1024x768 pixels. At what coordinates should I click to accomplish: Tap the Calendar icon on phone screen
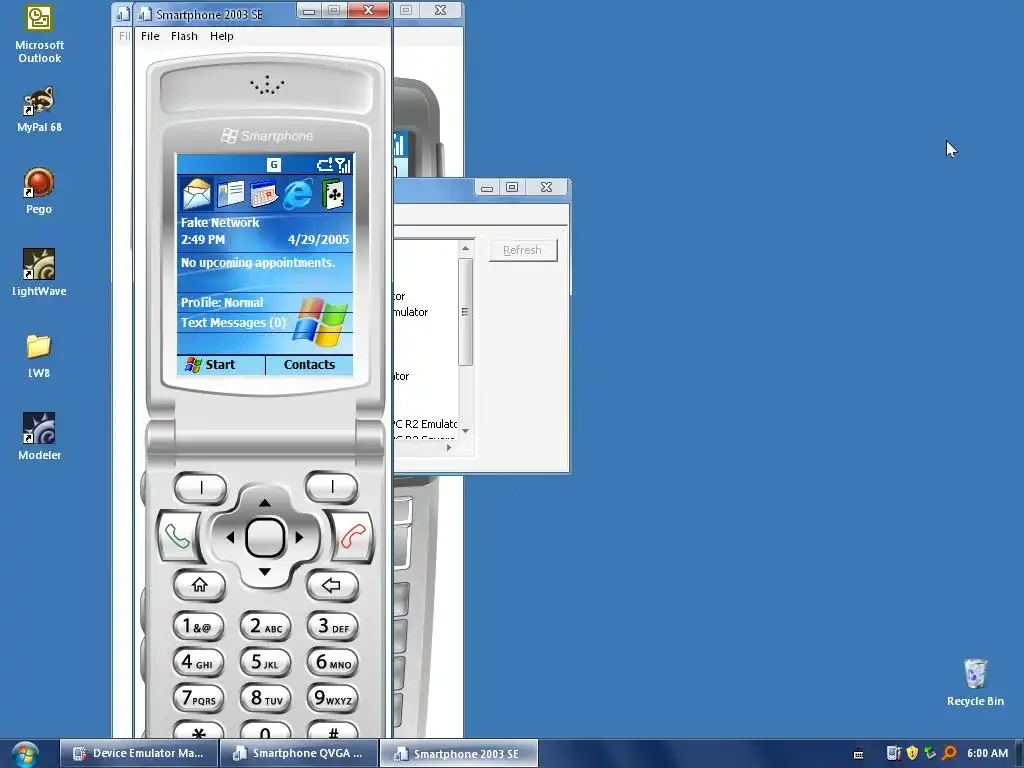click(x=264, y=195)
